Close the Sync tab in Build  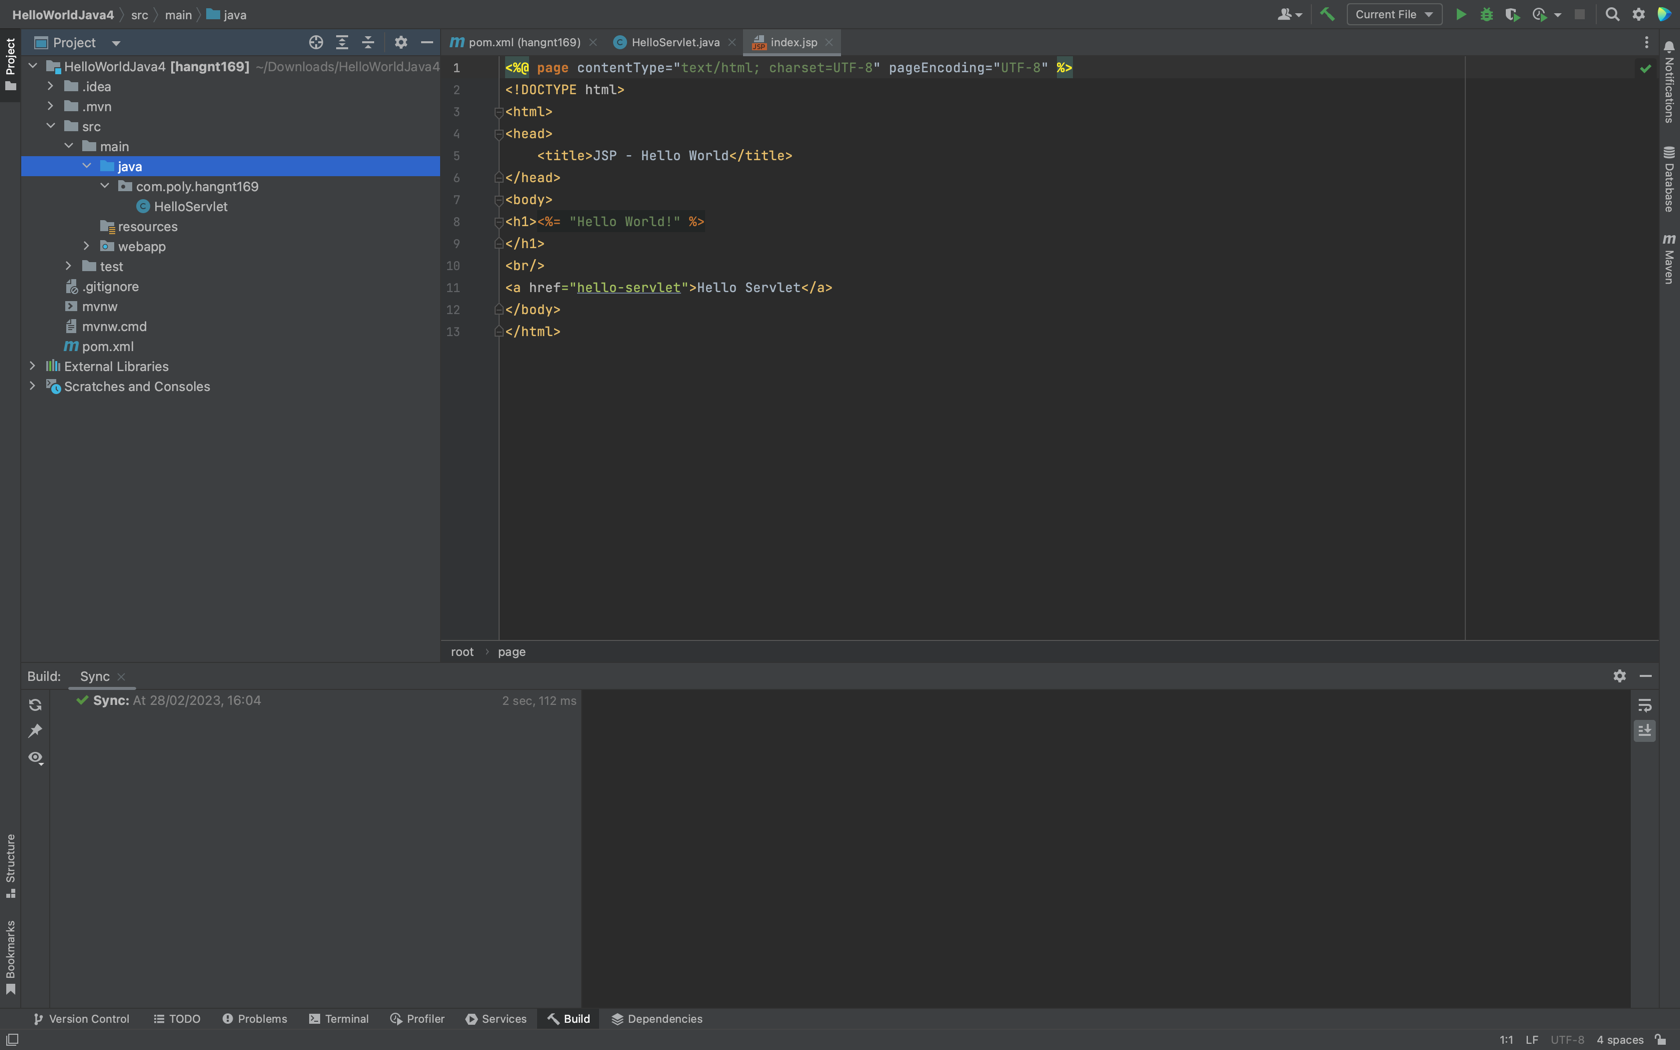point(122,677)
